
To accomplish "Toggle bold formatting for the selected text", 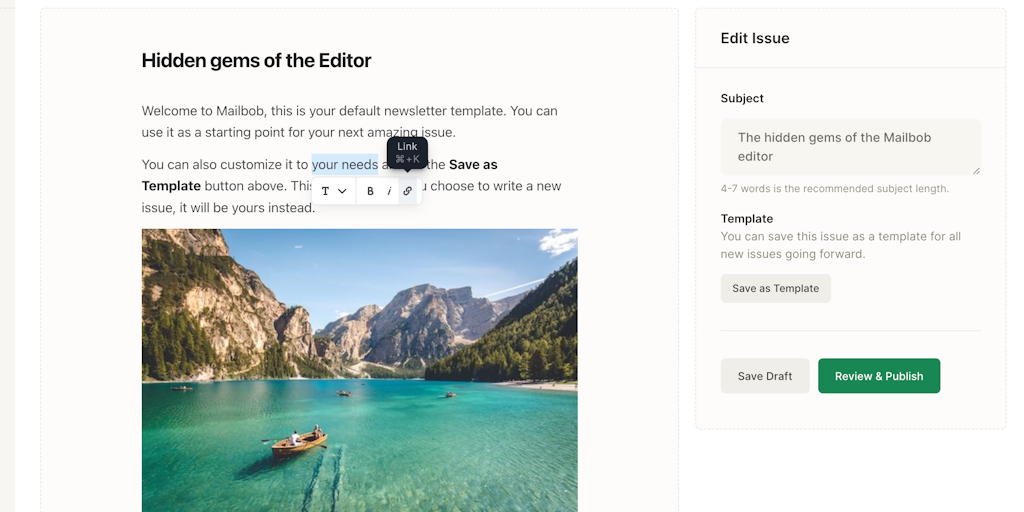I will click(370, 191).
